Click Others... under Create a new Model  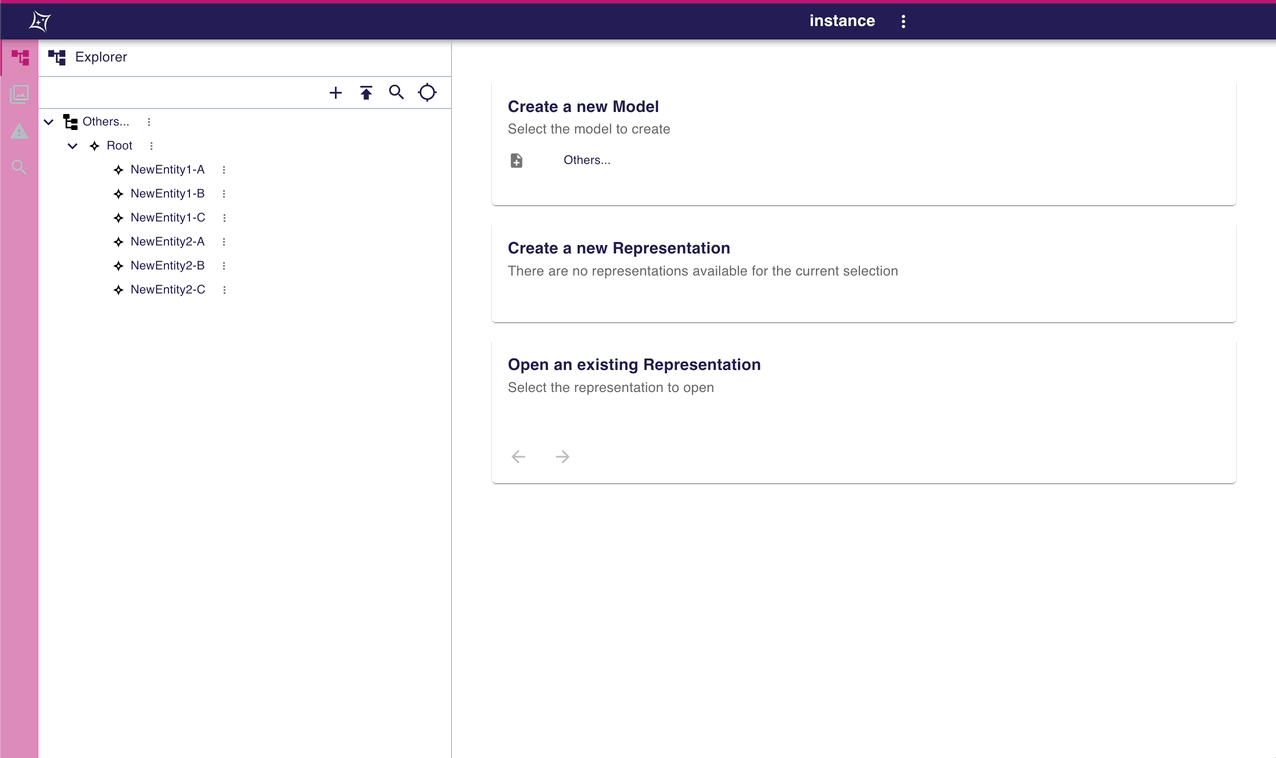[586, 160]
